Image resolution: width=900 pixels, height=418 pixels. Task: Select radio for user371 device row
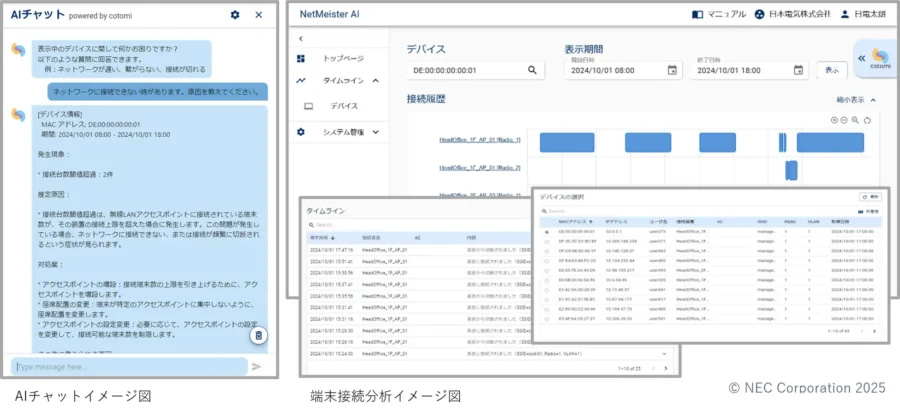(x=546, y=242)
